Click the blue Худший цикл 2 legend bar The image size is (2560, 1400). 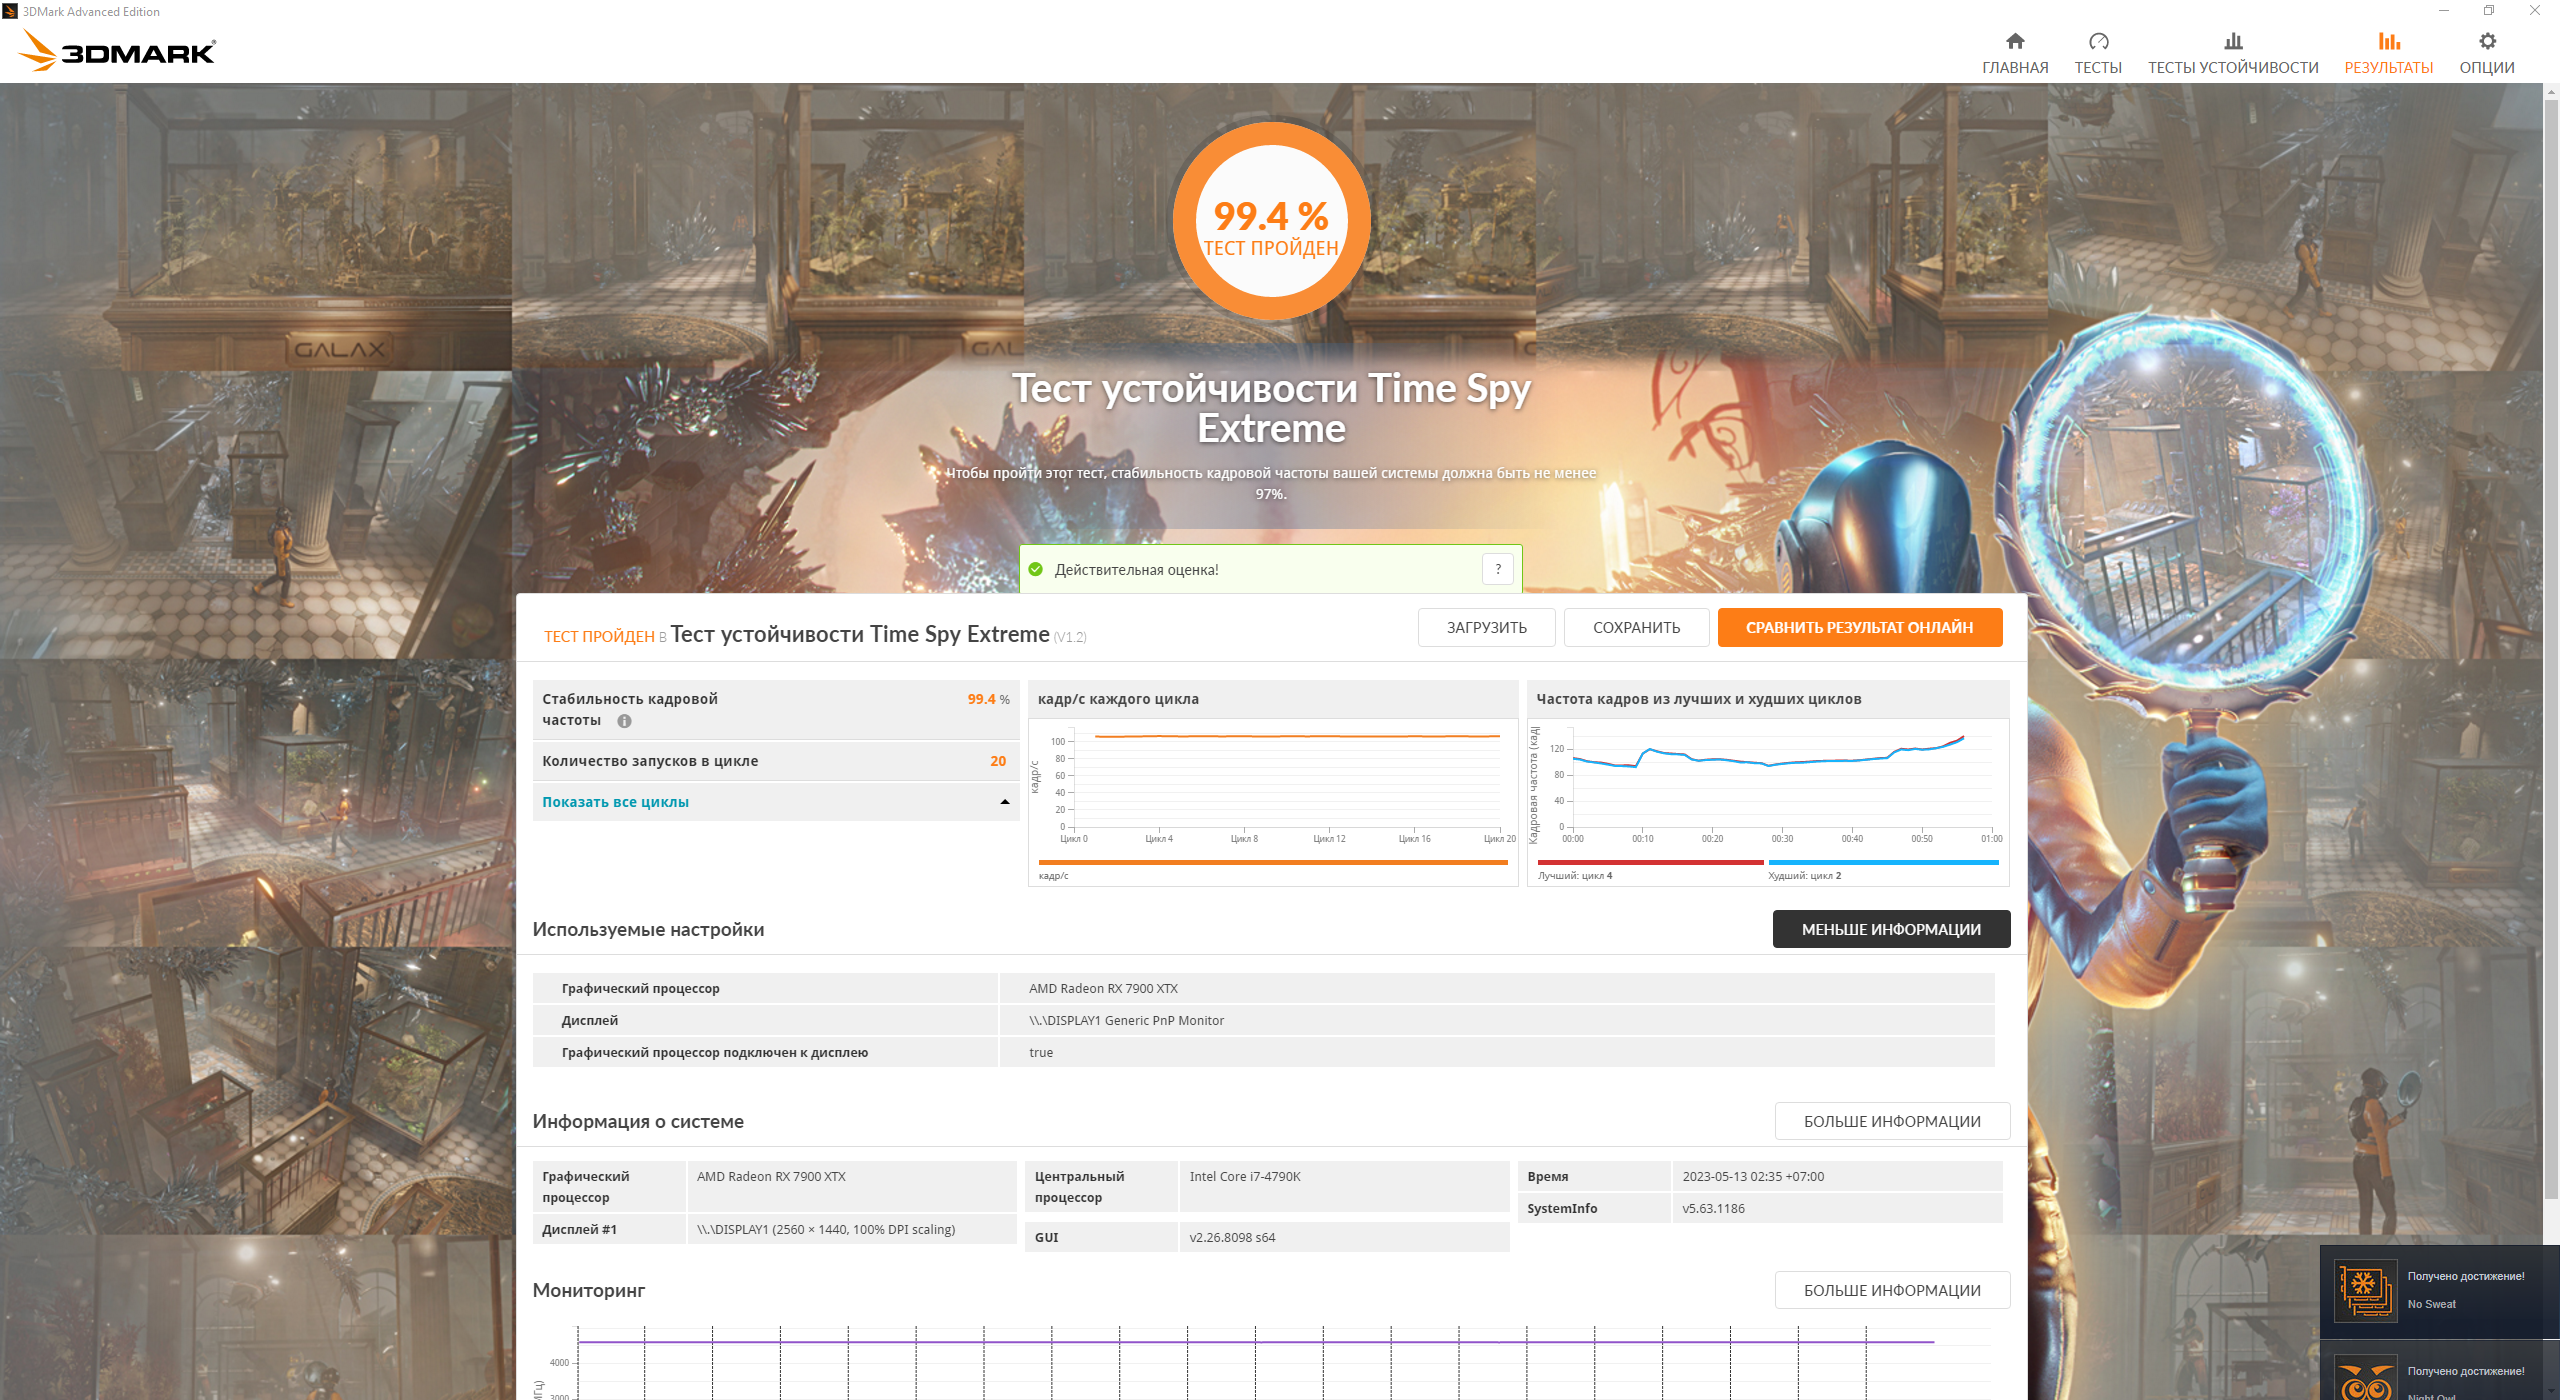pos(1882,862)
